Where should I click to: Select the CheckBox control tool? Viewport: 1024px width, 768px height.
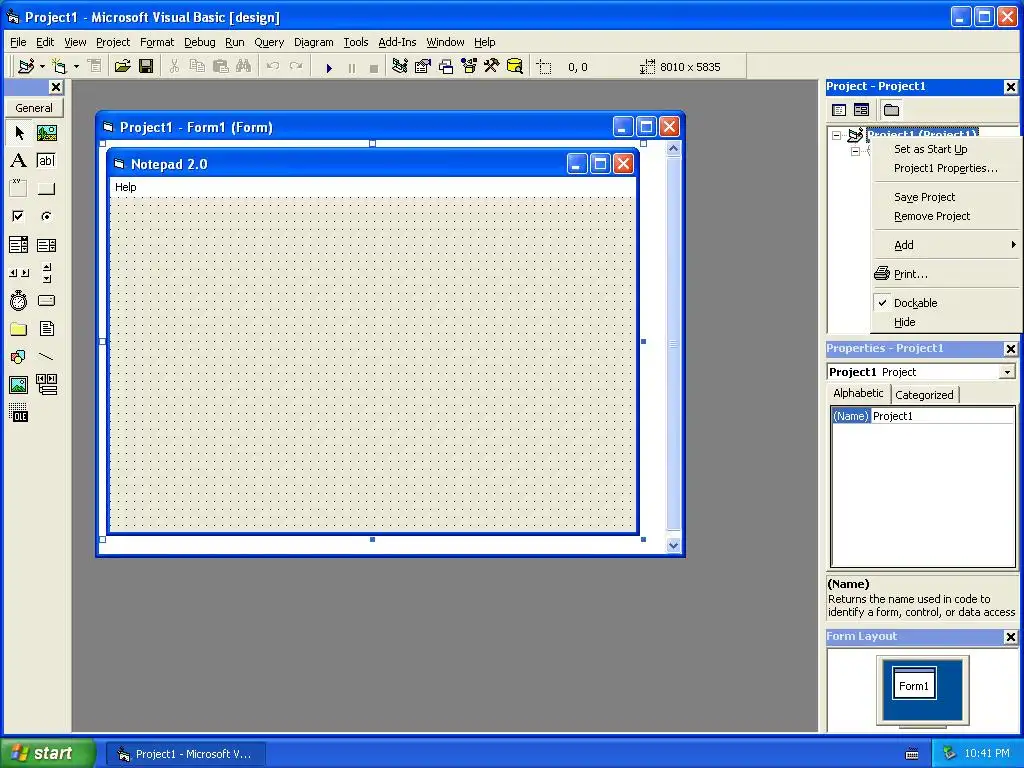tap(19, 216)
